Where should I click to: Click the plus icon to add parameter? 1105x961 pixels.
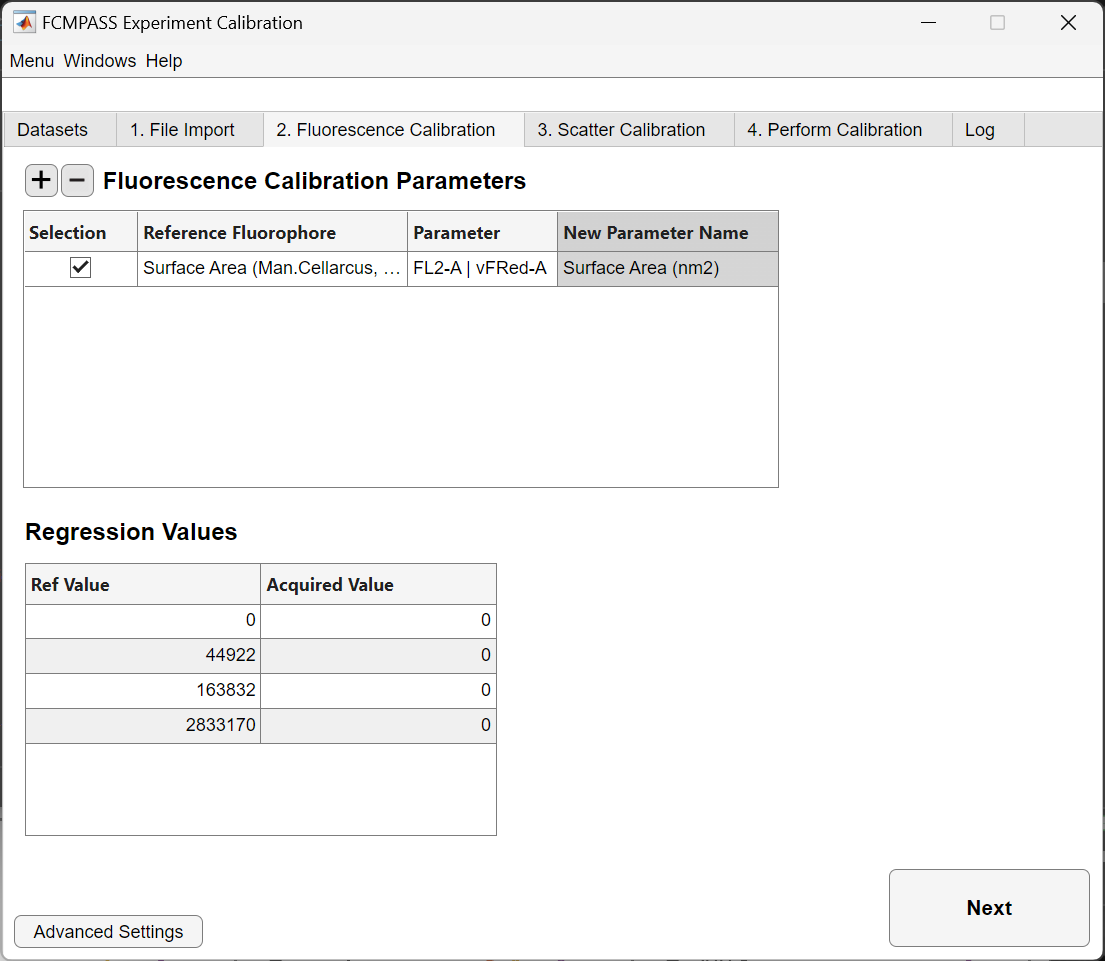pyautogui.click(x=41, y=180)
